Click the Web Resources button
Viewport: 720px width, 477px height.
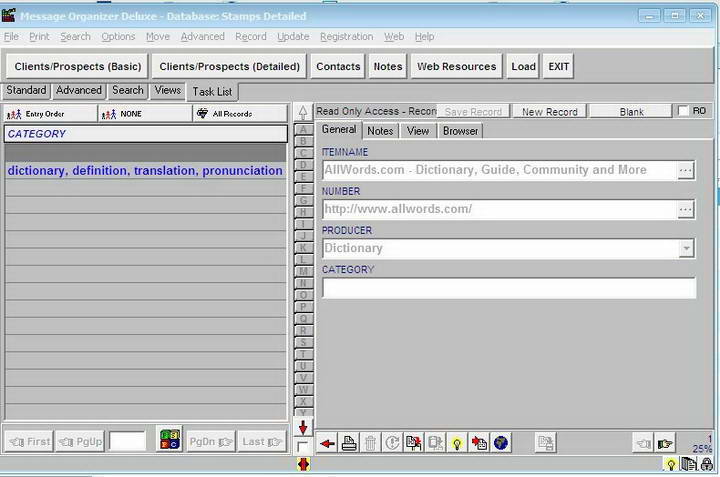456,67
